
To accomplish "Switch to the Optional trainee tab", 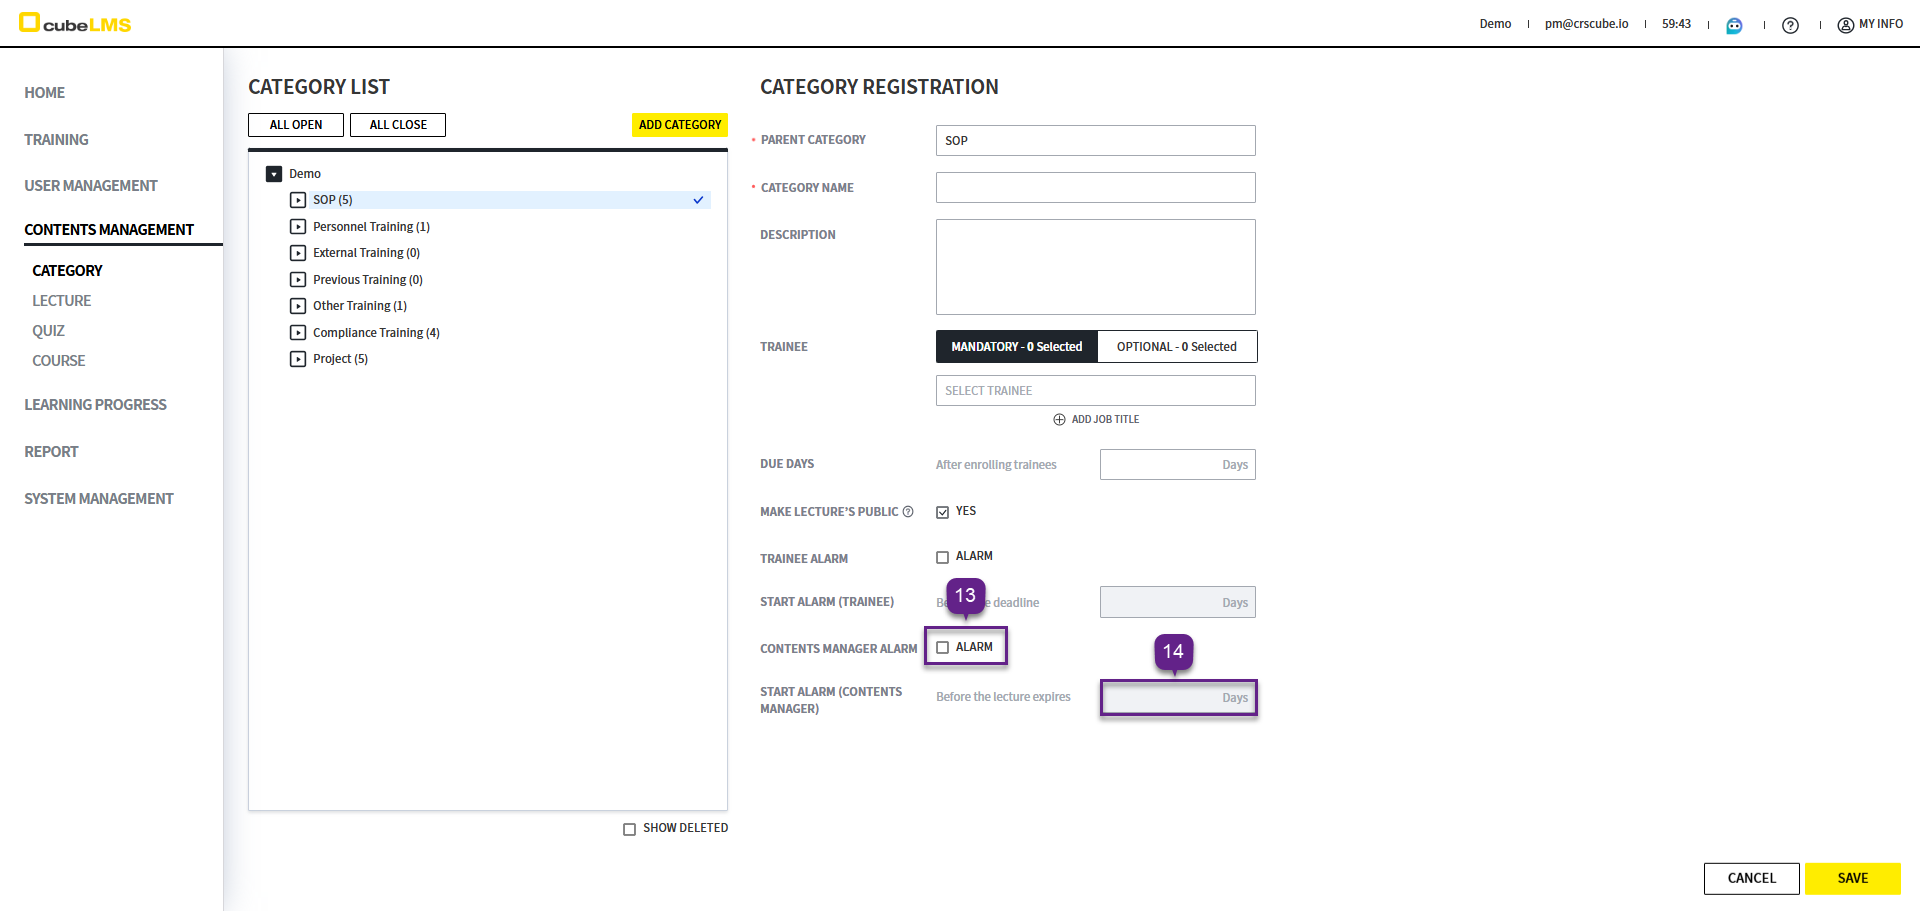I will point(1176,347).
